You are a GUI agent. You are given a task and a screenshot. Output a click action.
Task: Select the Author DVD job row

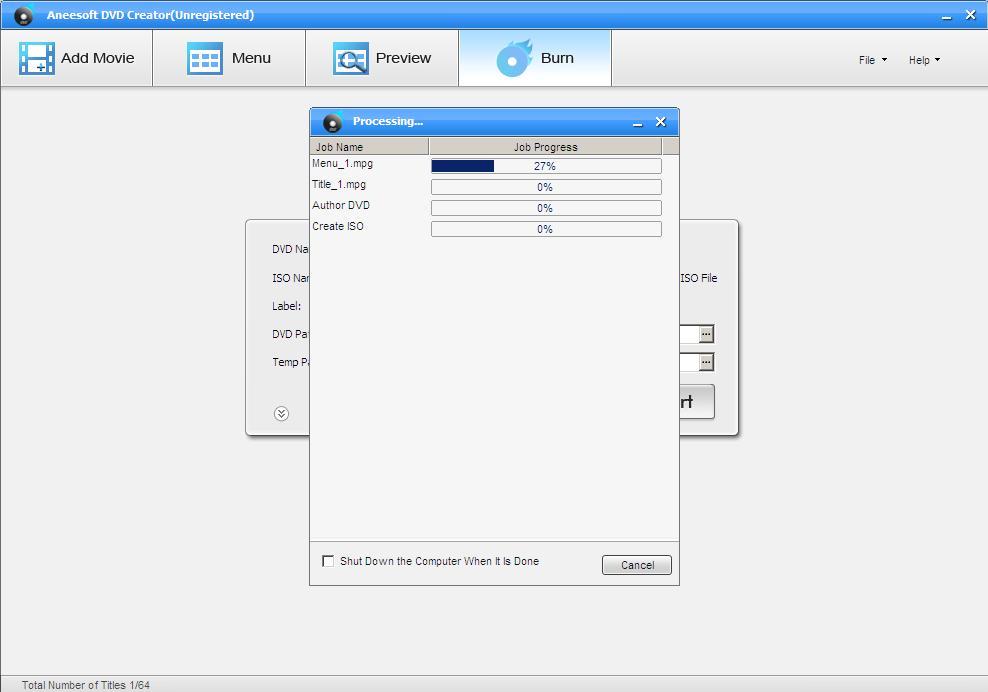click(x=486, y=207)
